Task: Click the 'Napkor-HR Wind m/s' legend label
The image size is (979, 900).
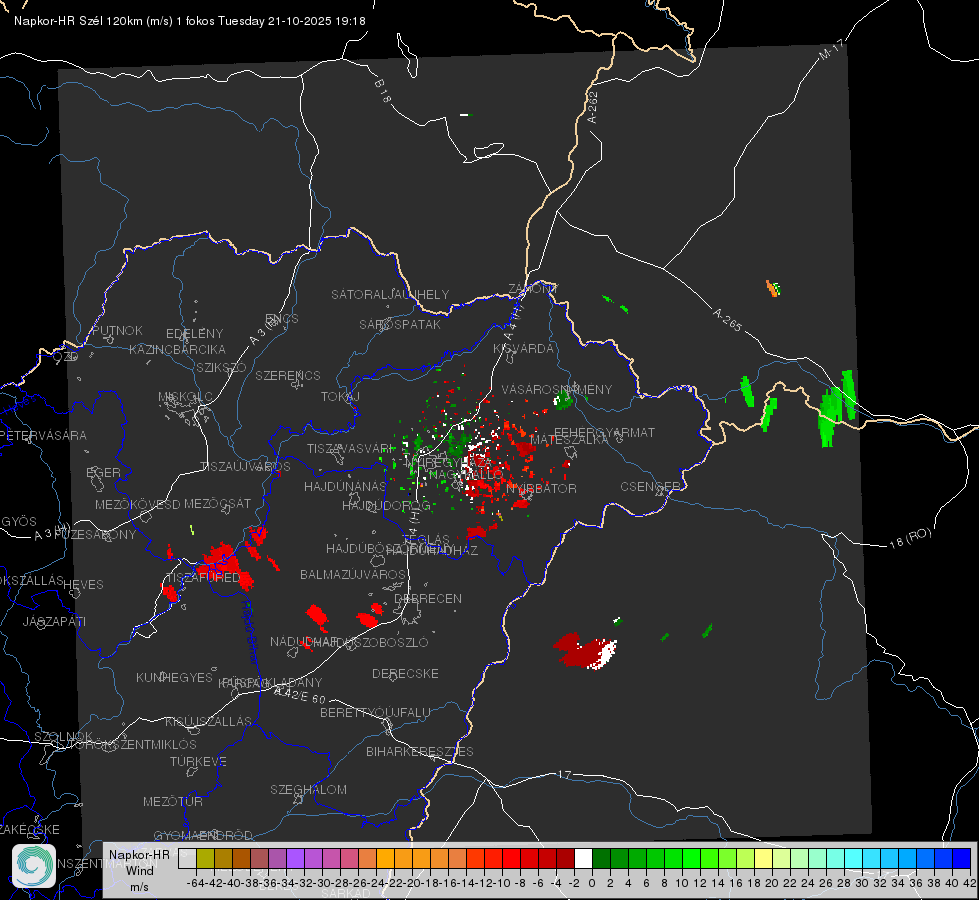Action: click(x=139, y=870)
